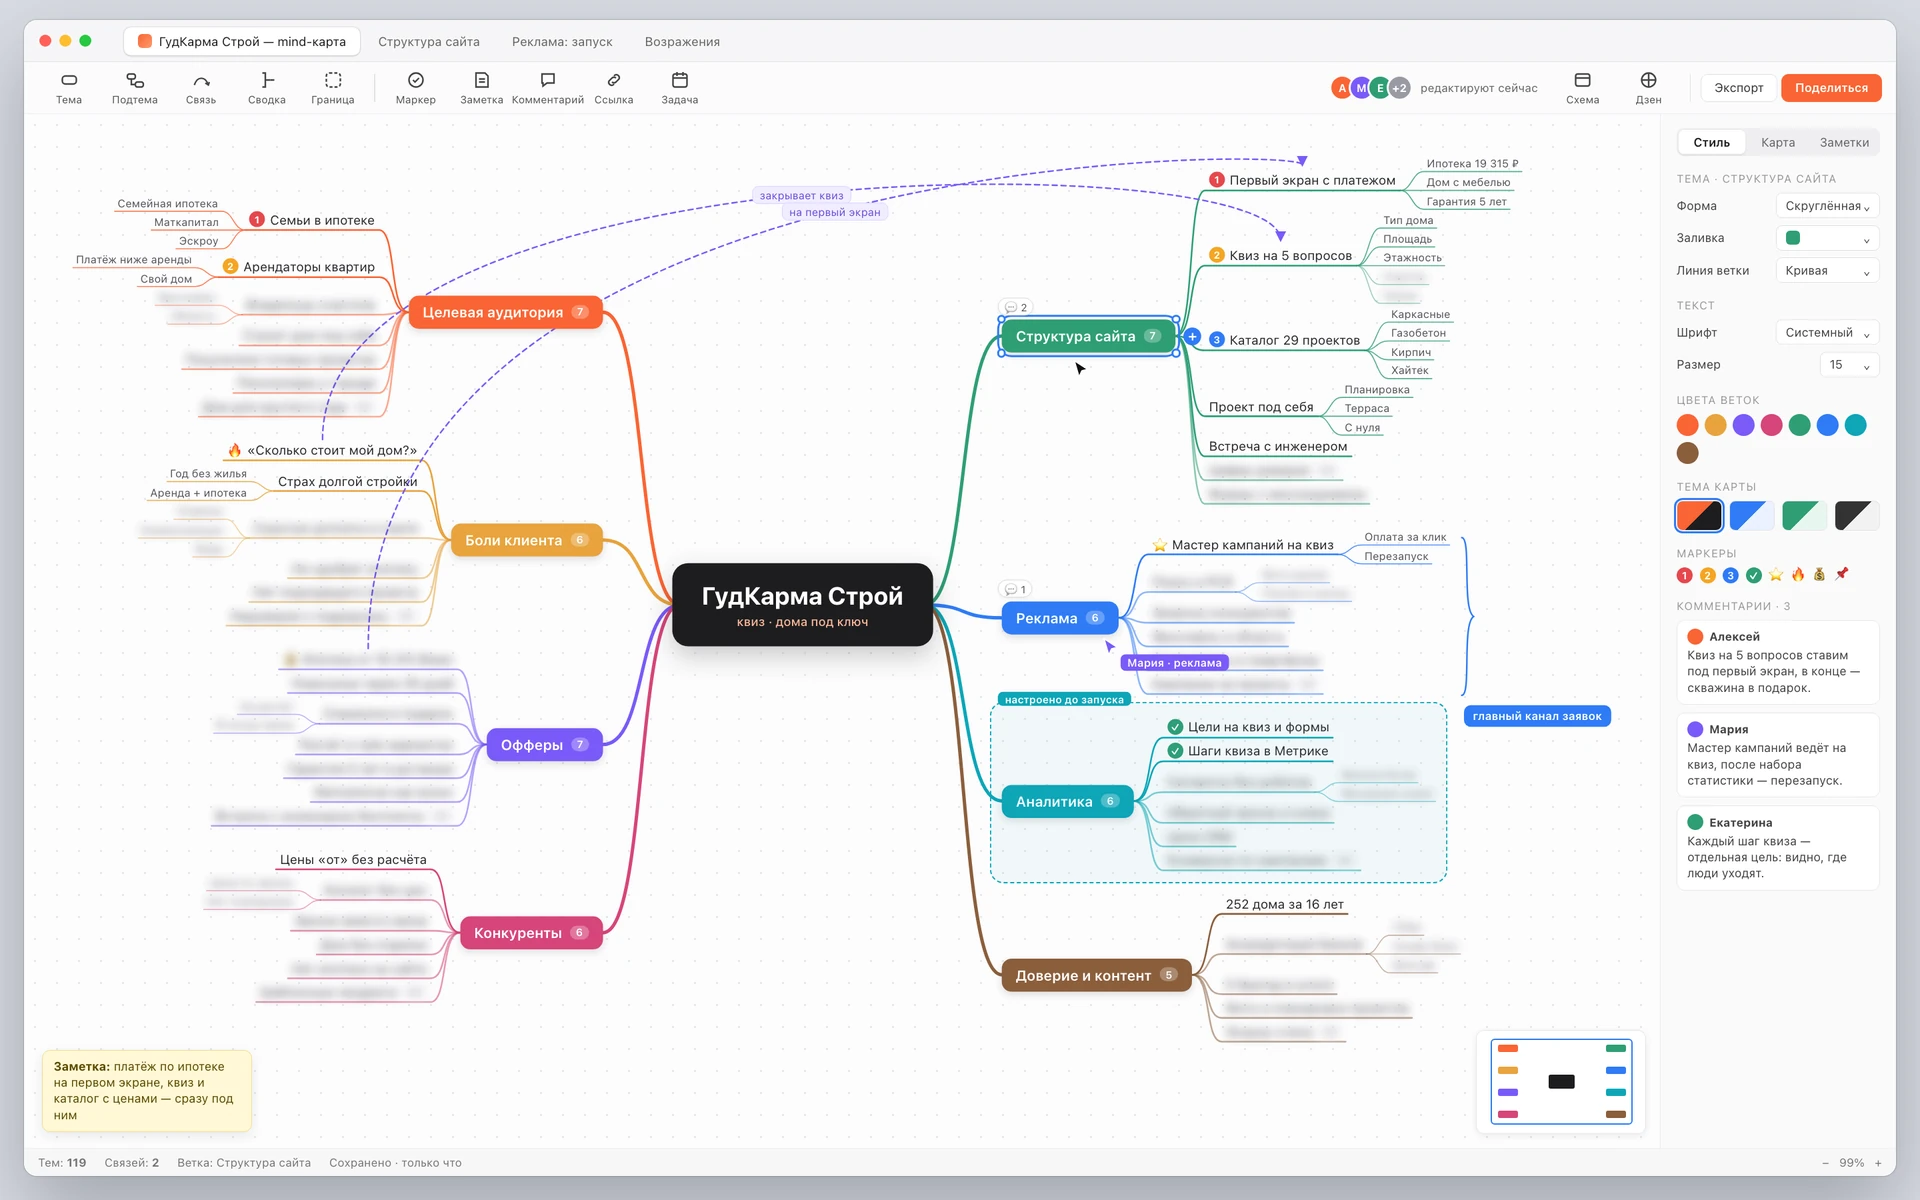
Task: Open comment bubble above Реклама node
Action: point(1016,590)
